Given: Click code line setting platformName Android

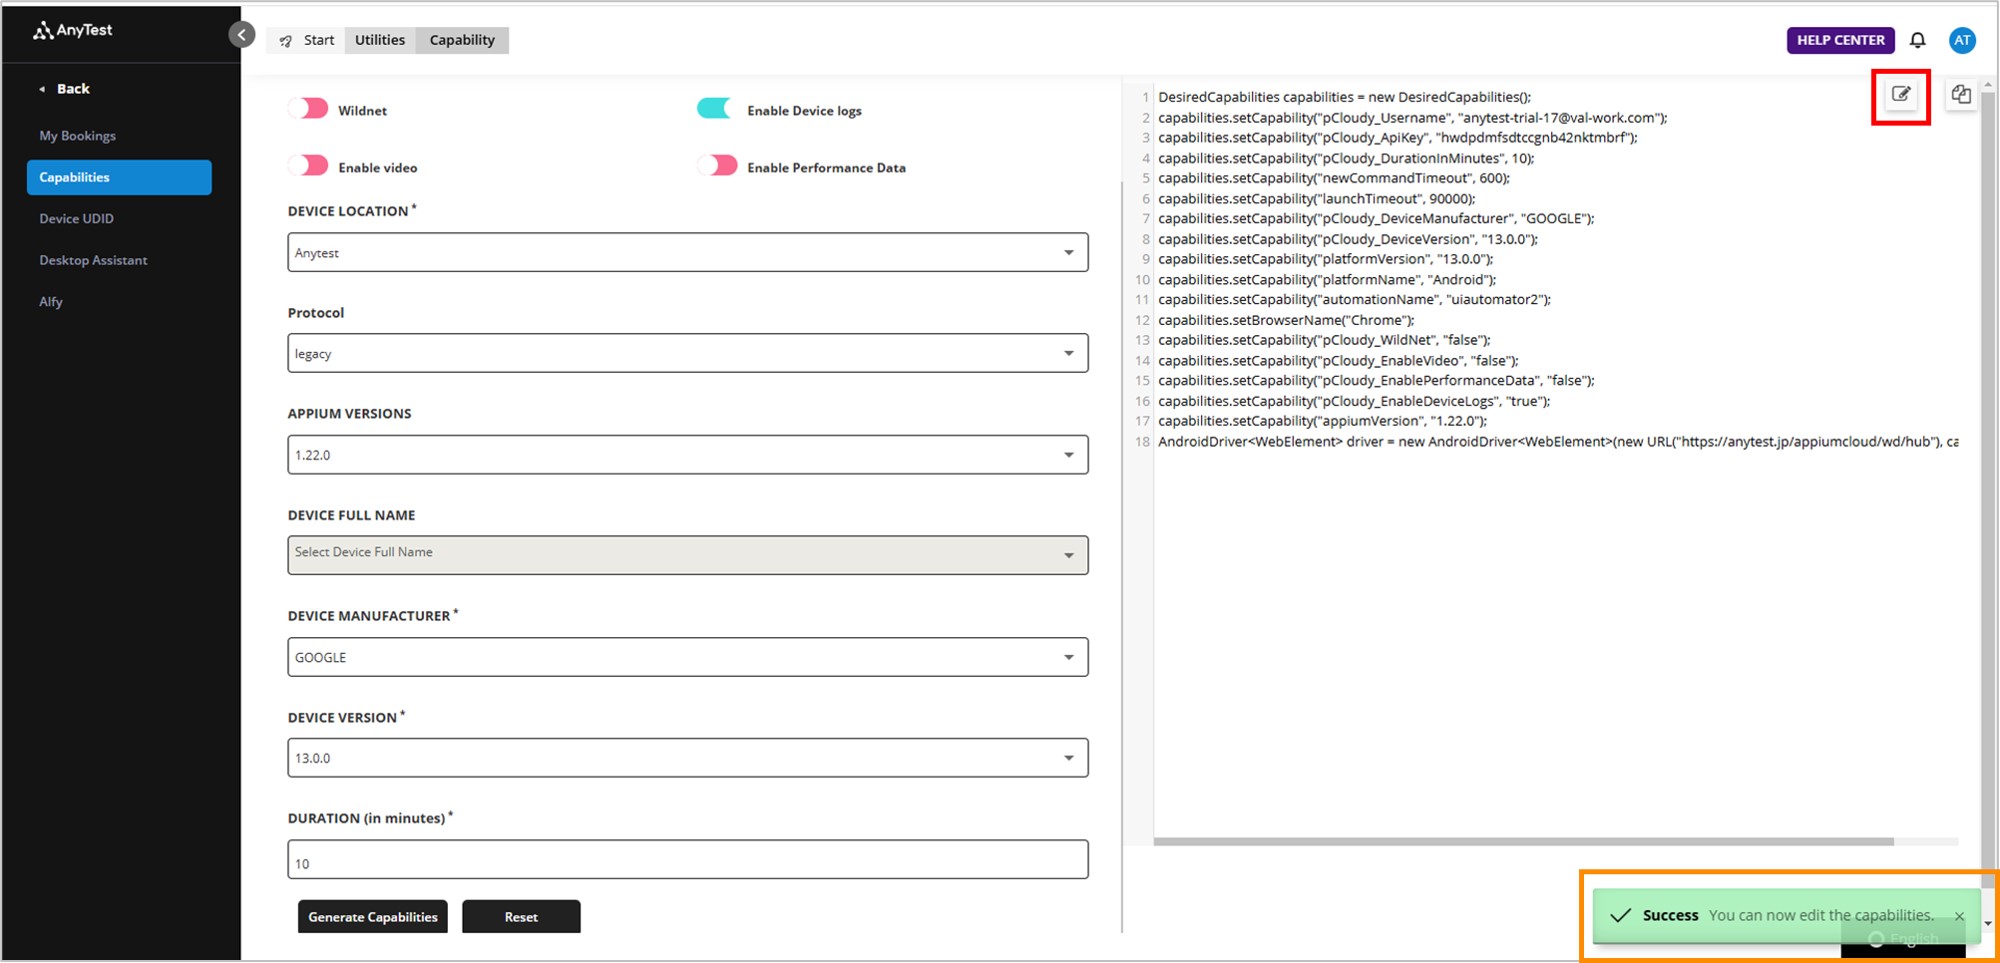Looking at the screenshot, I should point(1327,280).
